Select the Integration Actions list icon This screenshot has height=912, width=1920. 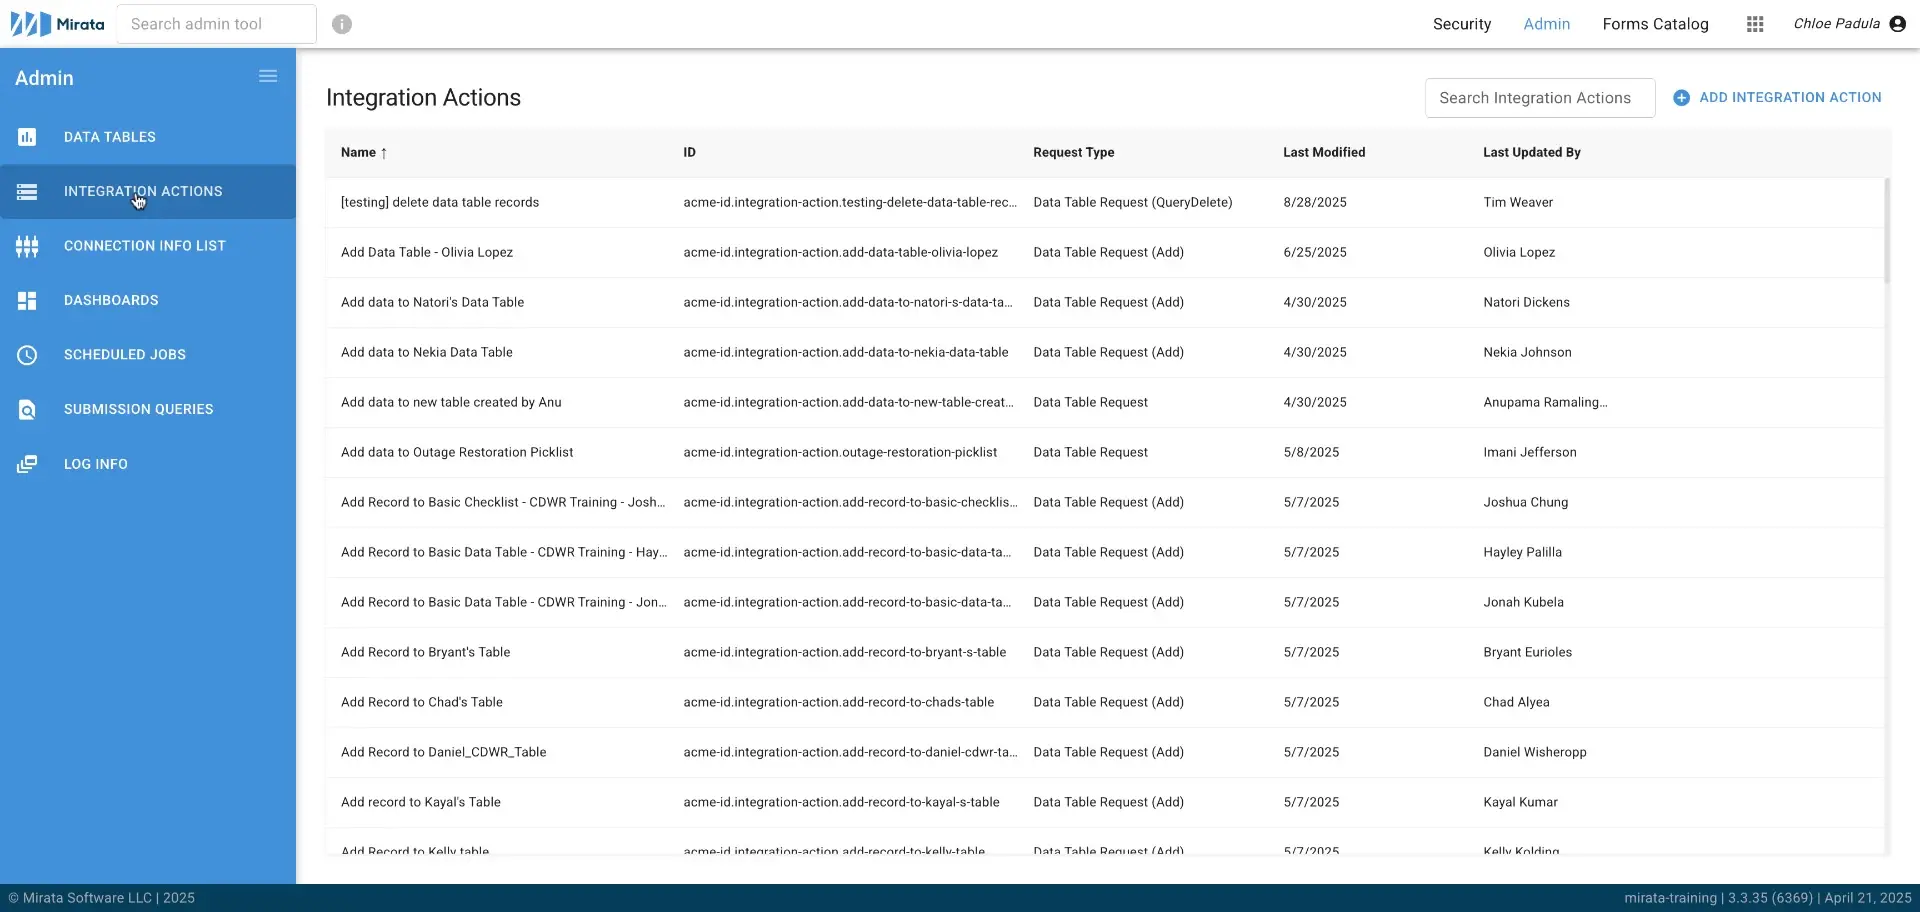click(x=27, y=191)
